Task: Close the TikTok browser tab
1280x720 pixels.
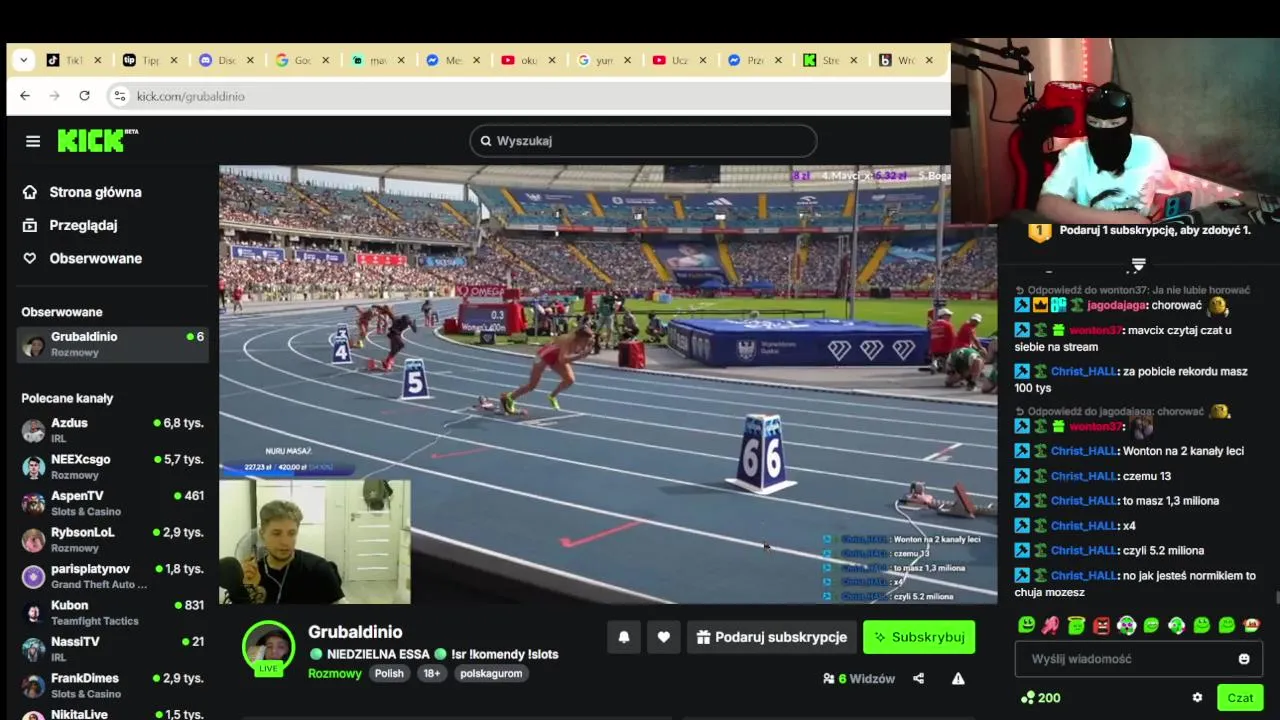Action: [x=98, y=60]
